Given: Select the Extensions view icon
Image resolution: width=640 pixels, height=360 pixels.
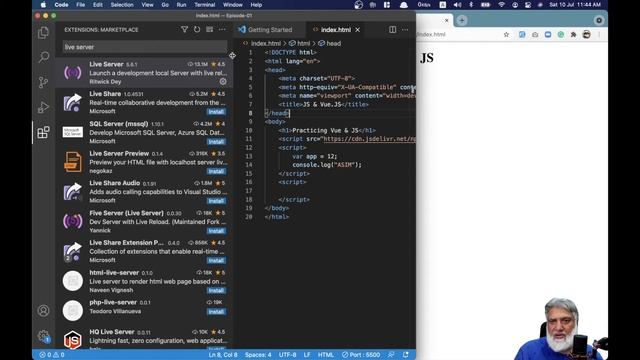Looking at the screenshot, I should tap(43, 132).
